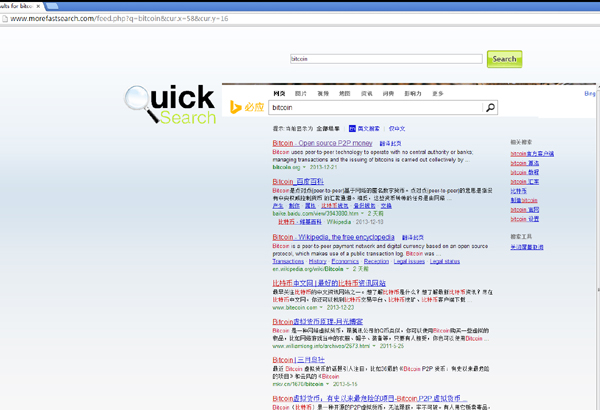Open Bitcoin虚拟货币原理-月光博客 result
Viewport: 600px width, 410px height.
tap(318, 322)
